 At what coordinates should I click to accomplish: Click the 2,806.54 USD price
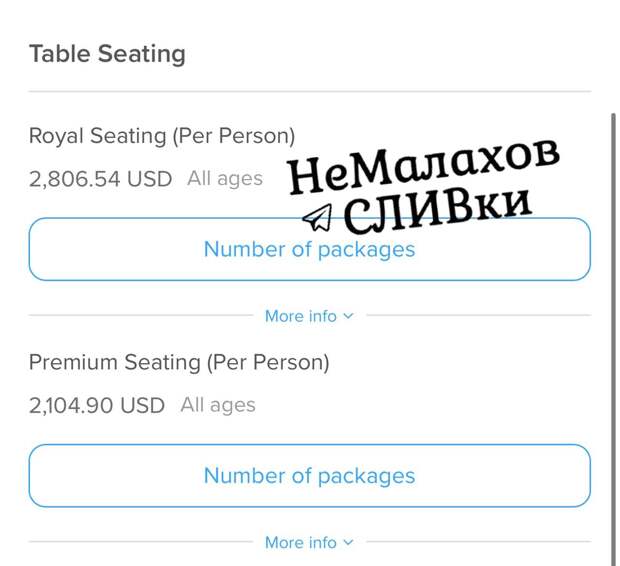point(100,179)
